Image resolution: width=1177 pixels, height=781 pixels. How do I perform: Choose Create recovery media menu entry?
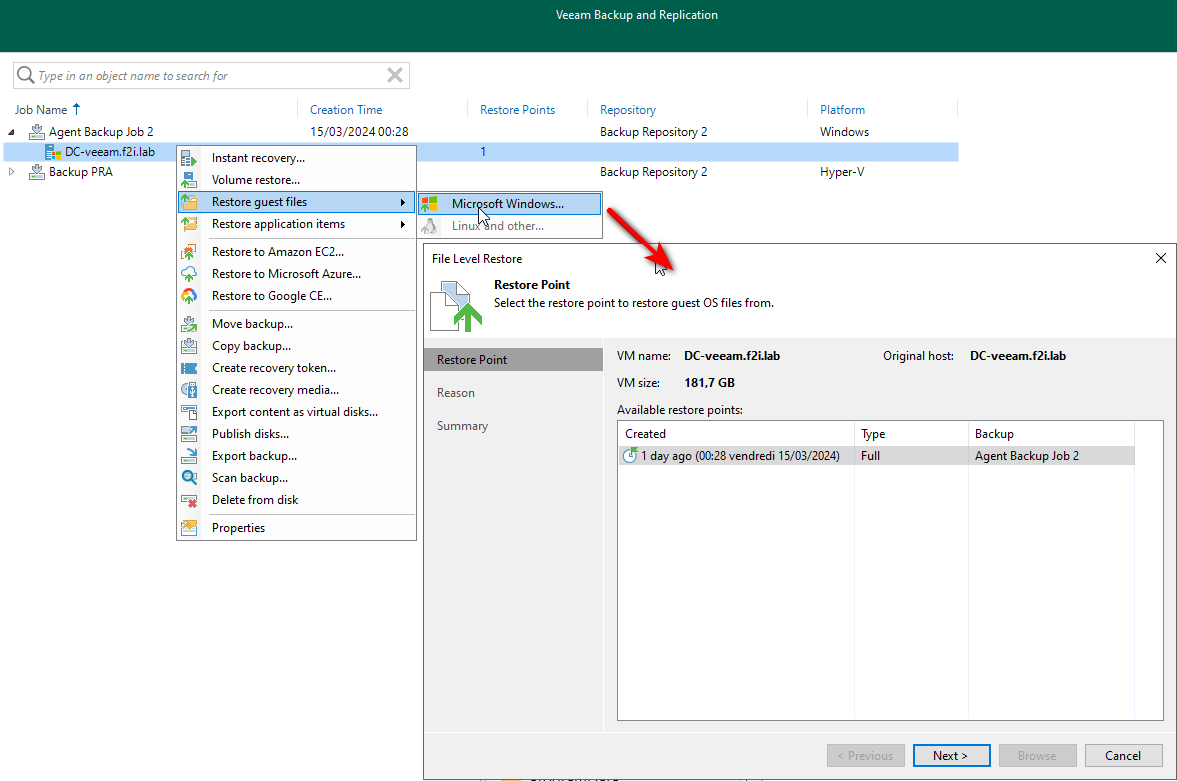click(297, 390)
